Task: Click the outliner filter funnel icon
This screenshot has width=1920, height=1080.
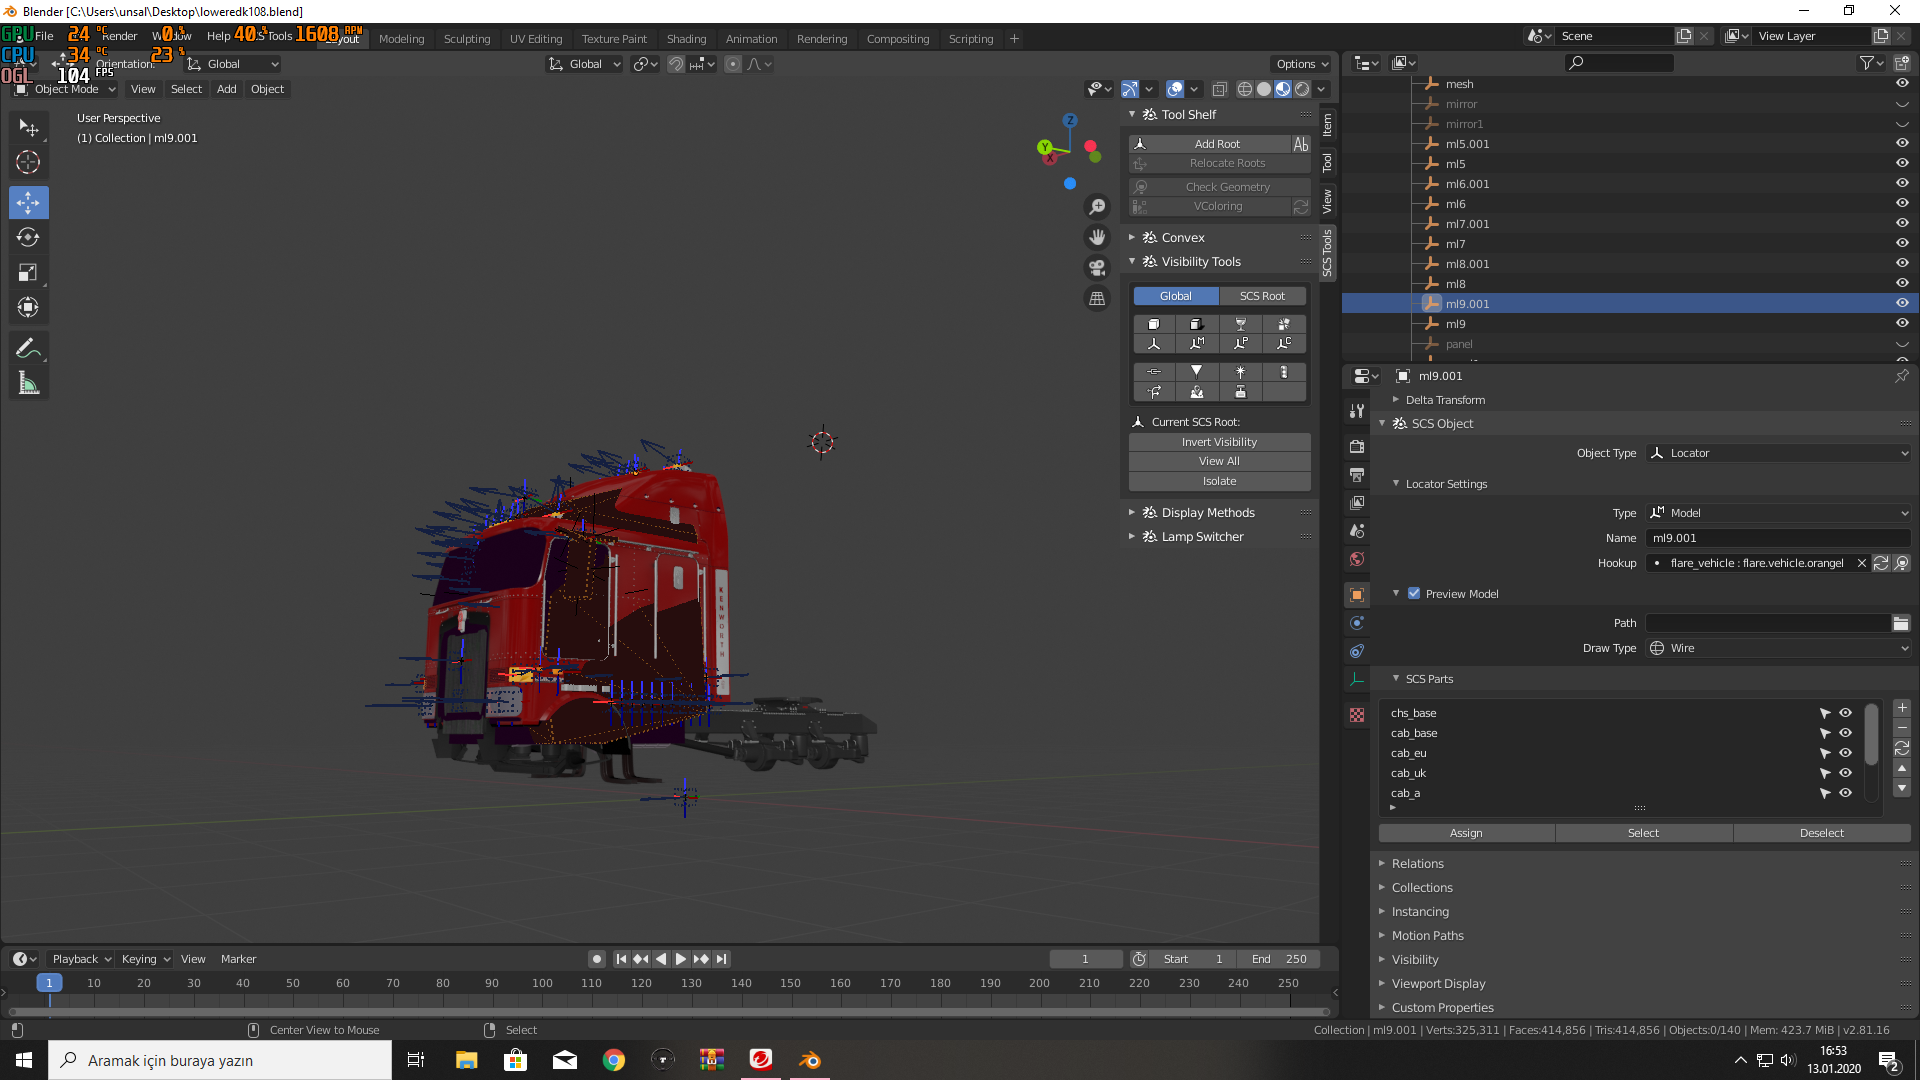Action: point(1866,63)
